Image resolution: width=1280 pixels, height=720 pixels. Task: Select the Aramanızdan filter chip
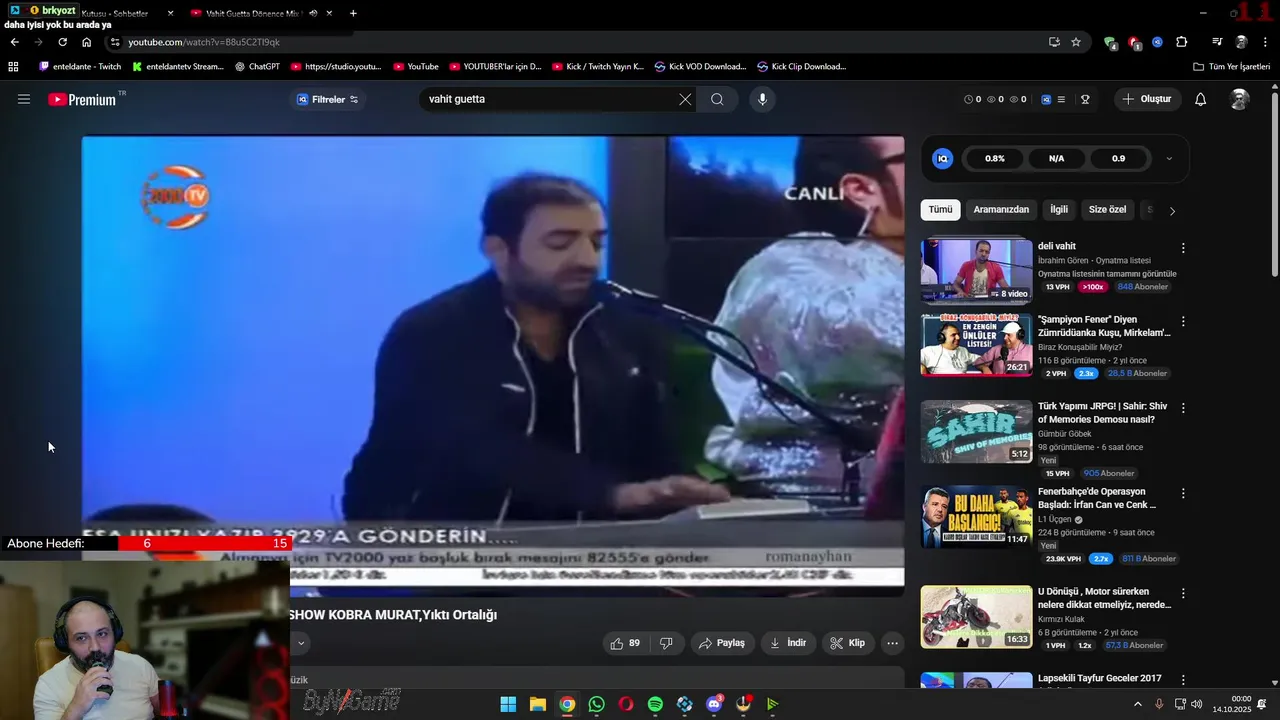pos(1001,210)
